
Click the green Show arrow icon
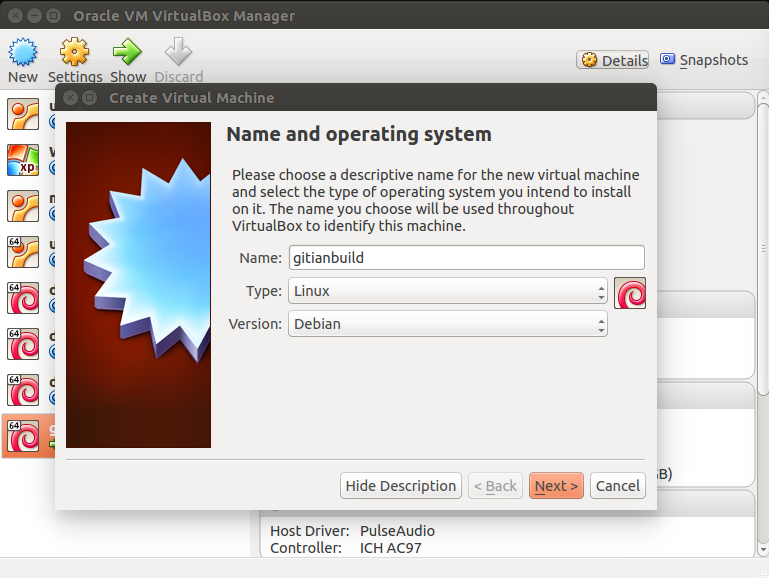127,54
